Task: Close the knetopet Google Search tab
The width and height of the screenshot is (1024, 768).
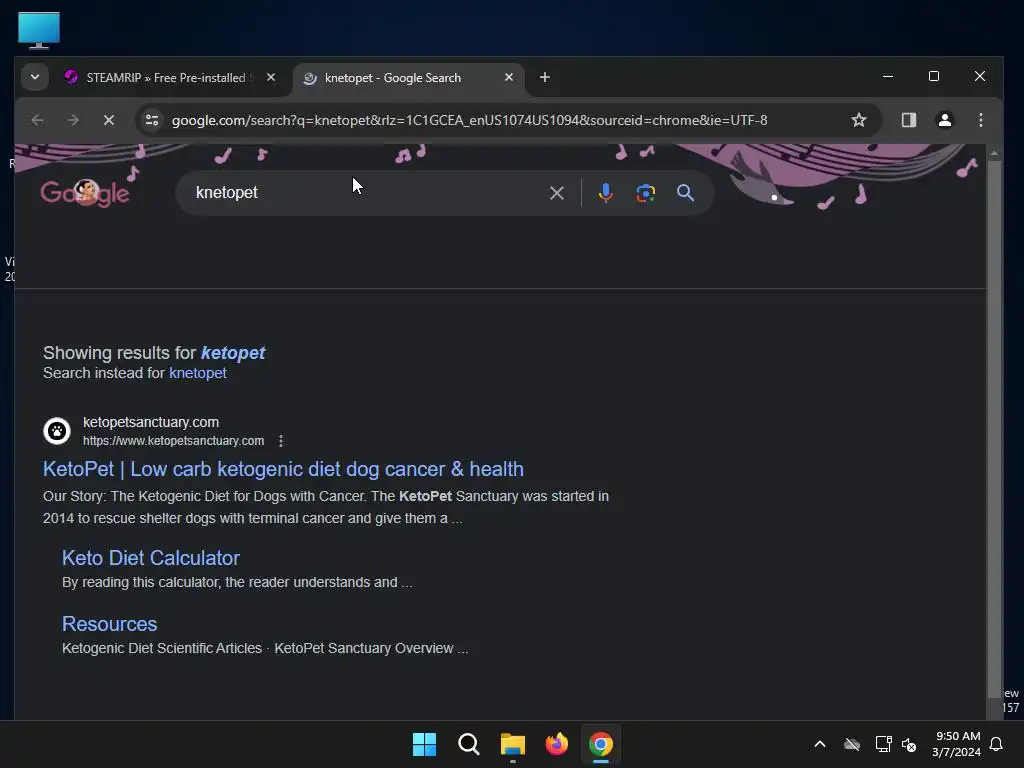Action: pyautogui.click(x=509, y=77)
